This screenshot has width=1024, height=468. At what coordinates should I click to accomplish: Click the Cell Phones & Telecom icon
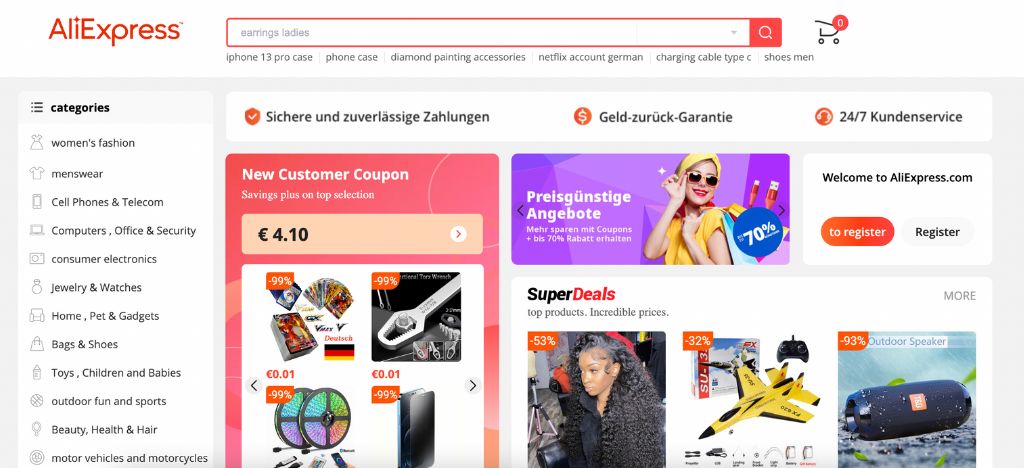[x=37, y=202]
